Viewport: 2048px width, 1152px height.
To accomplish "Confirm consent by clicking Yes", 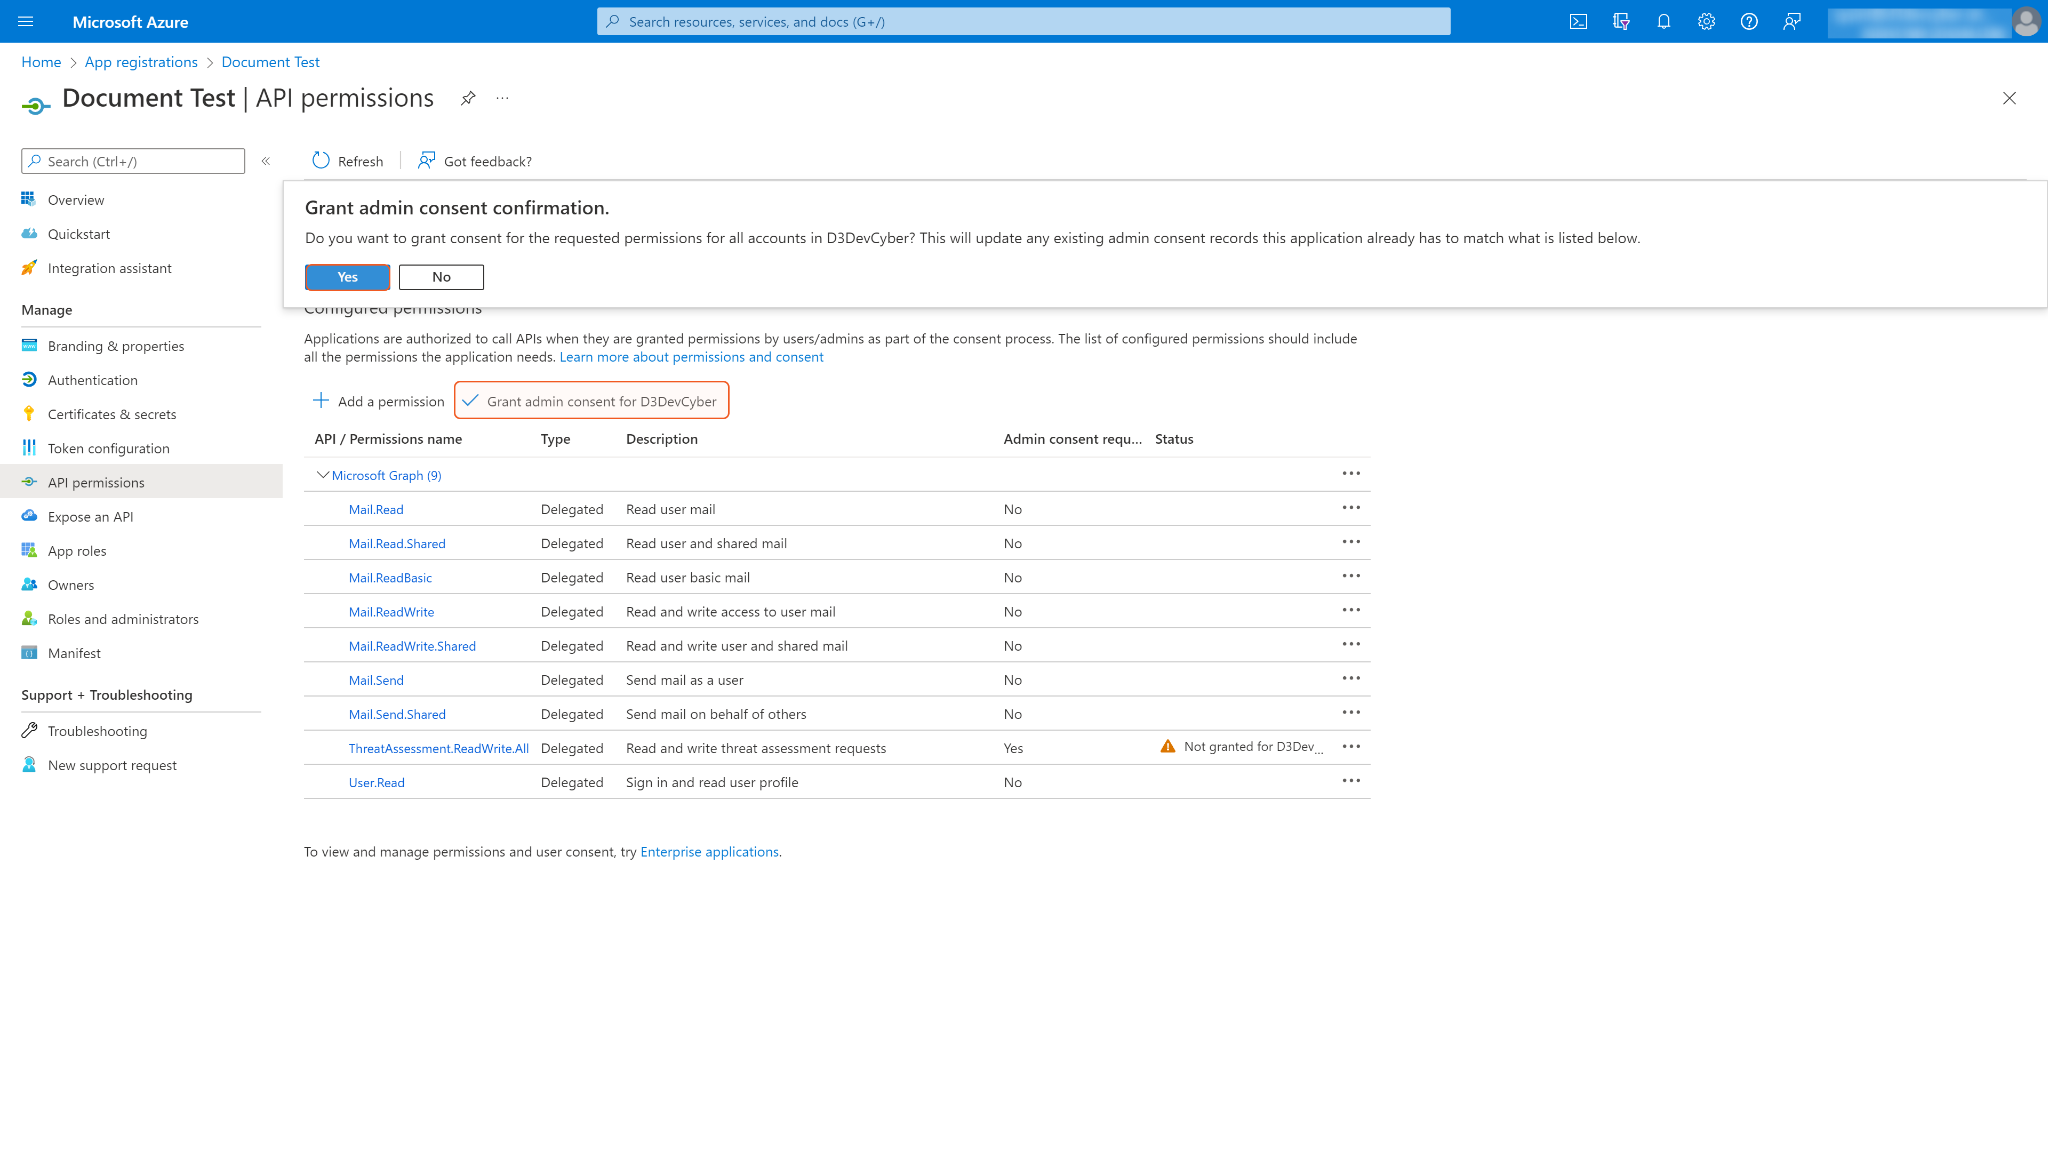I will coord(347,277).
